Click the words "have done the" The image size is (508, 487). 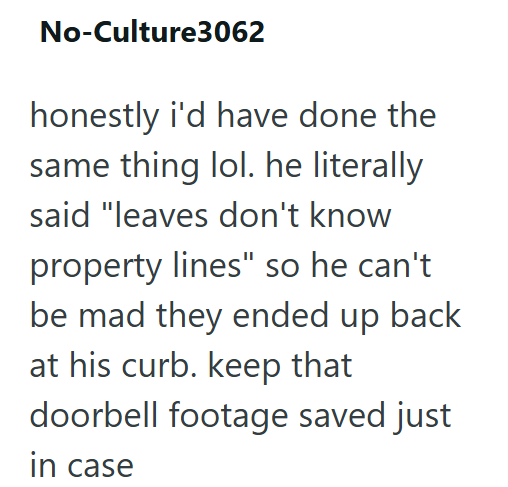tap(327, 115)
